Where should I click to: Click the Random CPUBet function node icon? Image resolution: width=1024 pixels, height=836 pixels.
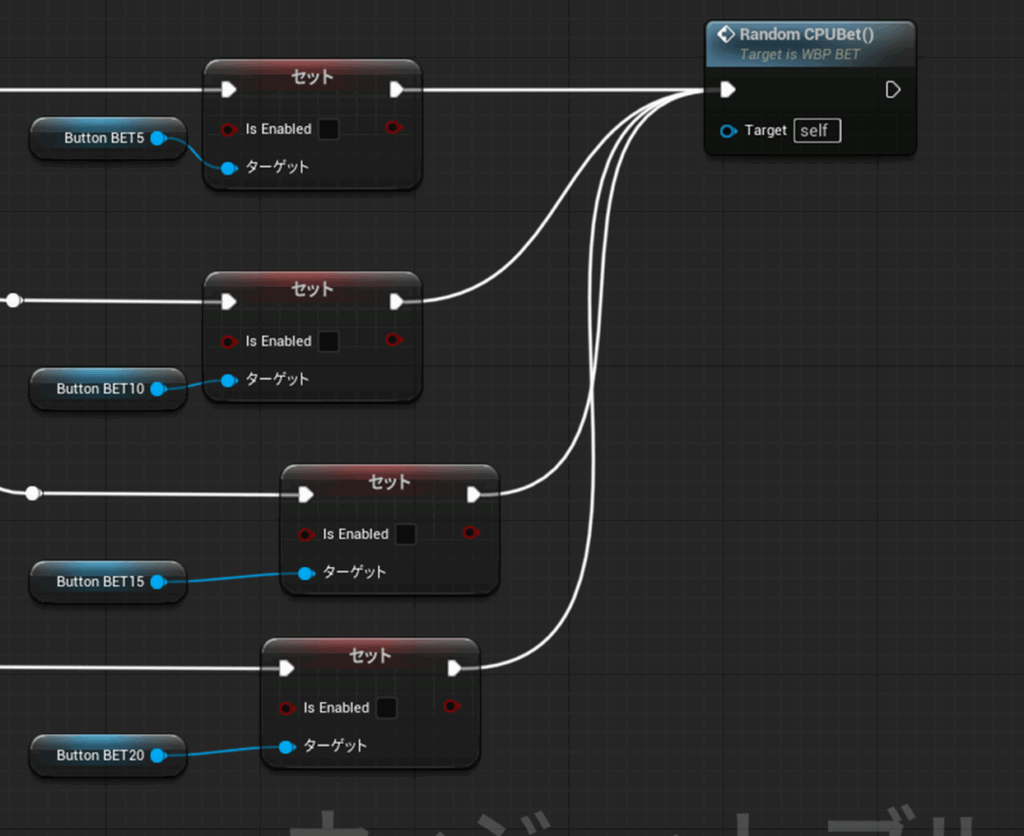[x=726, y=35]
